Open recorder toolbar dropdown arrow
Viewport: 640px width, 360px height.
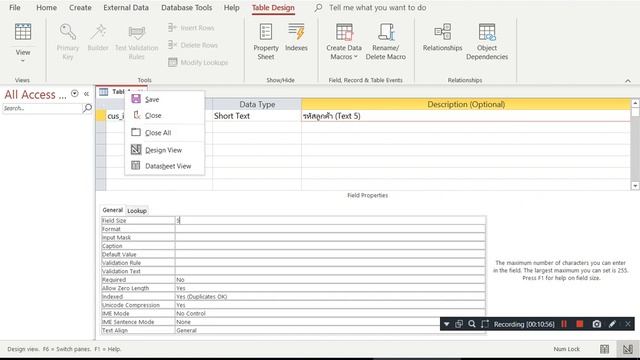pos(447,324)
